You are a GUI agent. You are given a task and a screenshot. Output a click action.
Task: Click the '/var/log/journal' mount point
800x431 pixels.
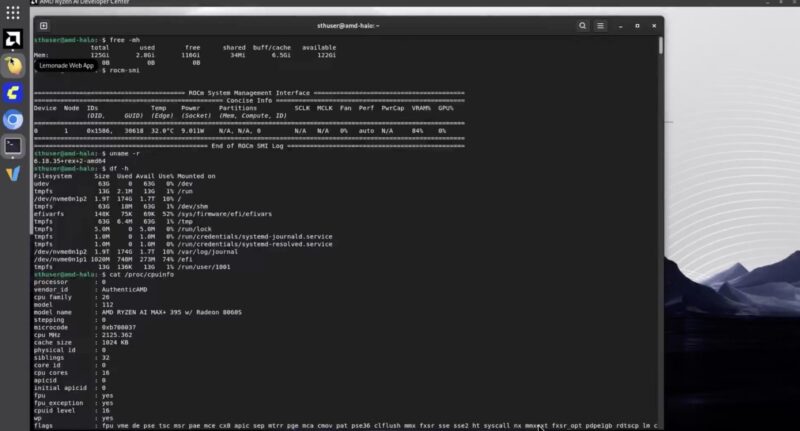tap(208, 252)
